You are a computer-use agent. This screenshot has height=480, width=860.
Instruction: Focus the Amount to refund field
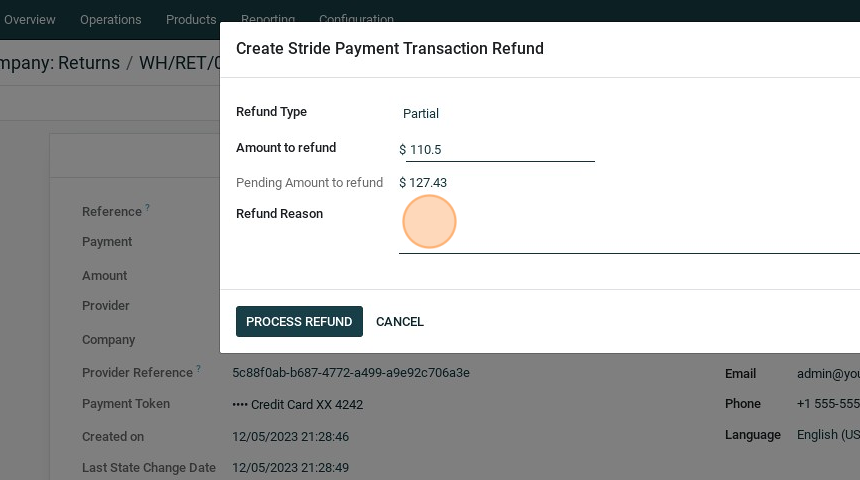pos(500,150)
